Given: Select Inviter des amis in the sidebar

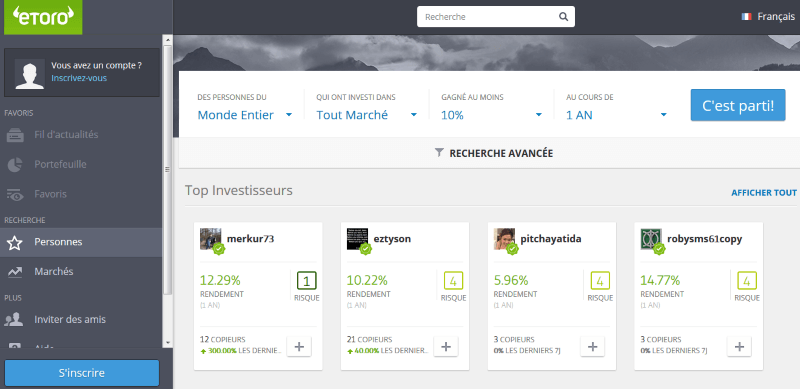Looking at the screenshot, I should tap(81, 320).
